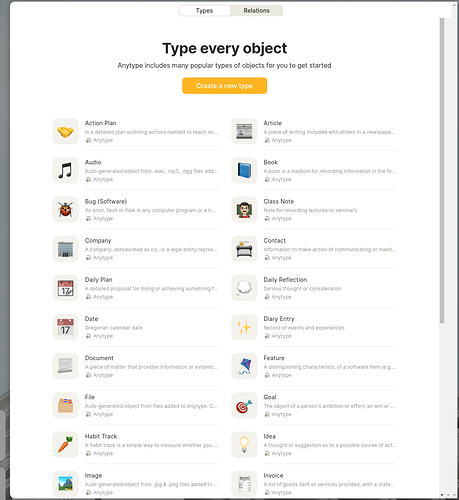459x500 pixels.
Task: Select the carrot Habit Track icon
Action: (x=65, y=444)
